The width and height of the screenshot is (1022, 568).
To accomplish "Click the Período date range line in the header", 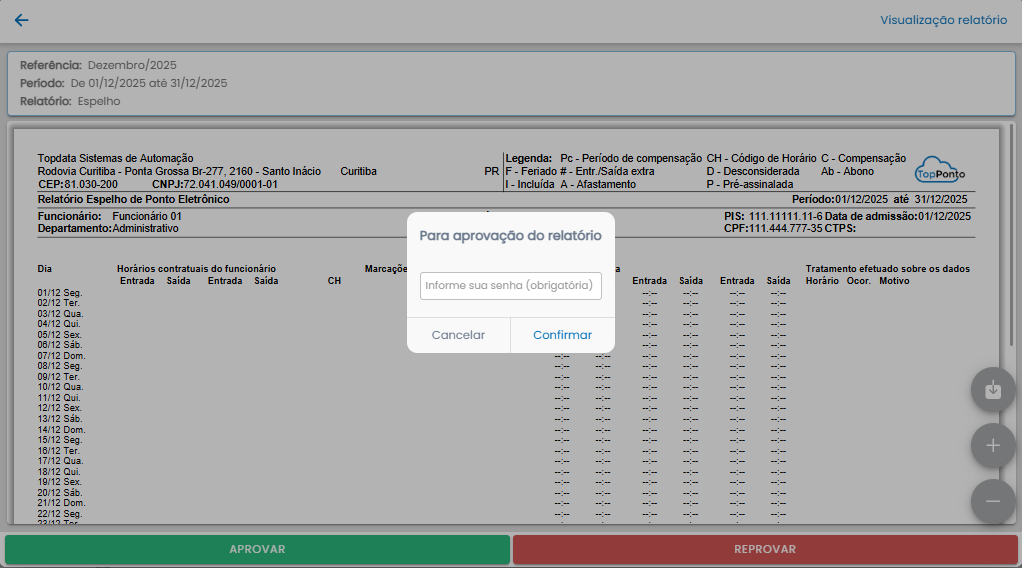I will point(123,83).
